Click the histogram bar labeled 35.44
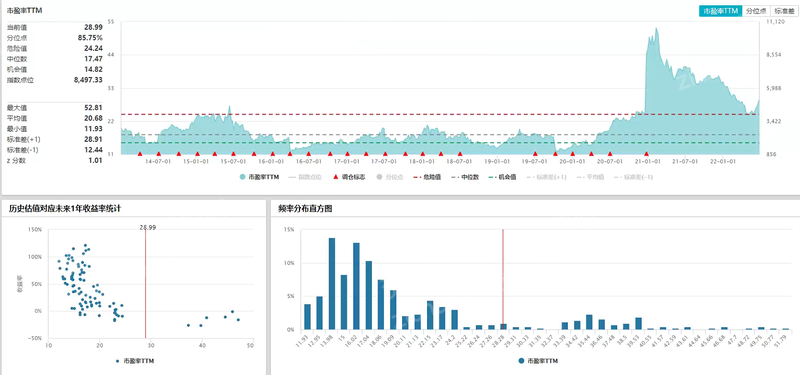 click(x=589, y=322)
